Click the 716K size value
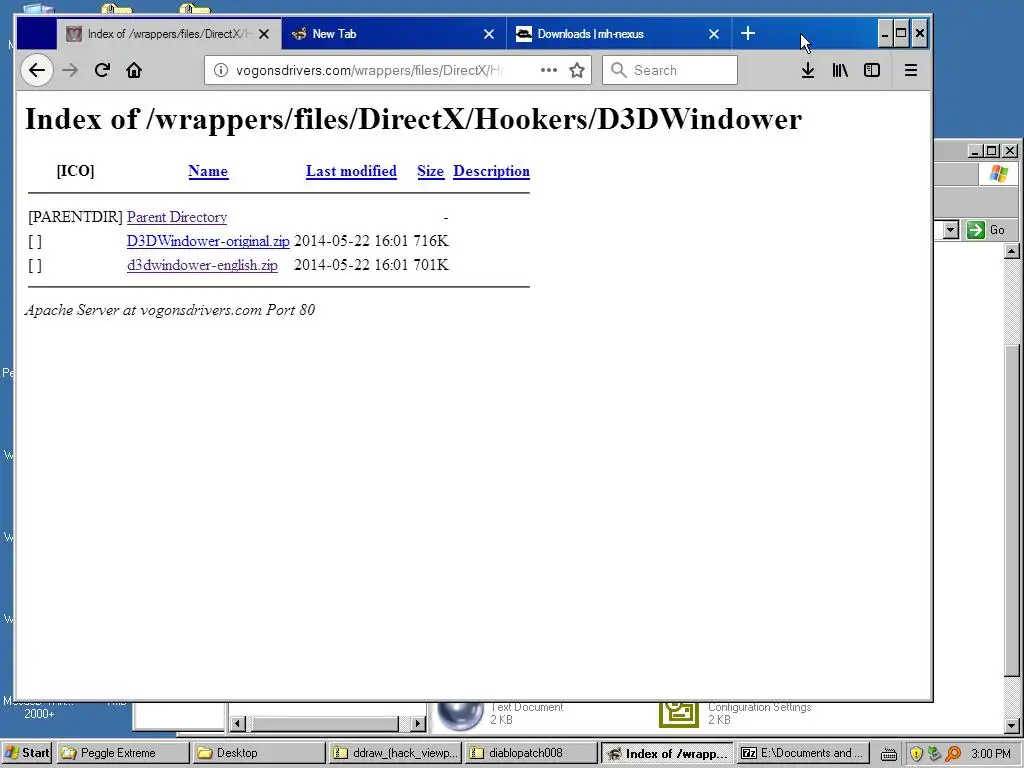The width and height of the screenshot is (1024, 768). pyautogui.click(x=431, y=241)
